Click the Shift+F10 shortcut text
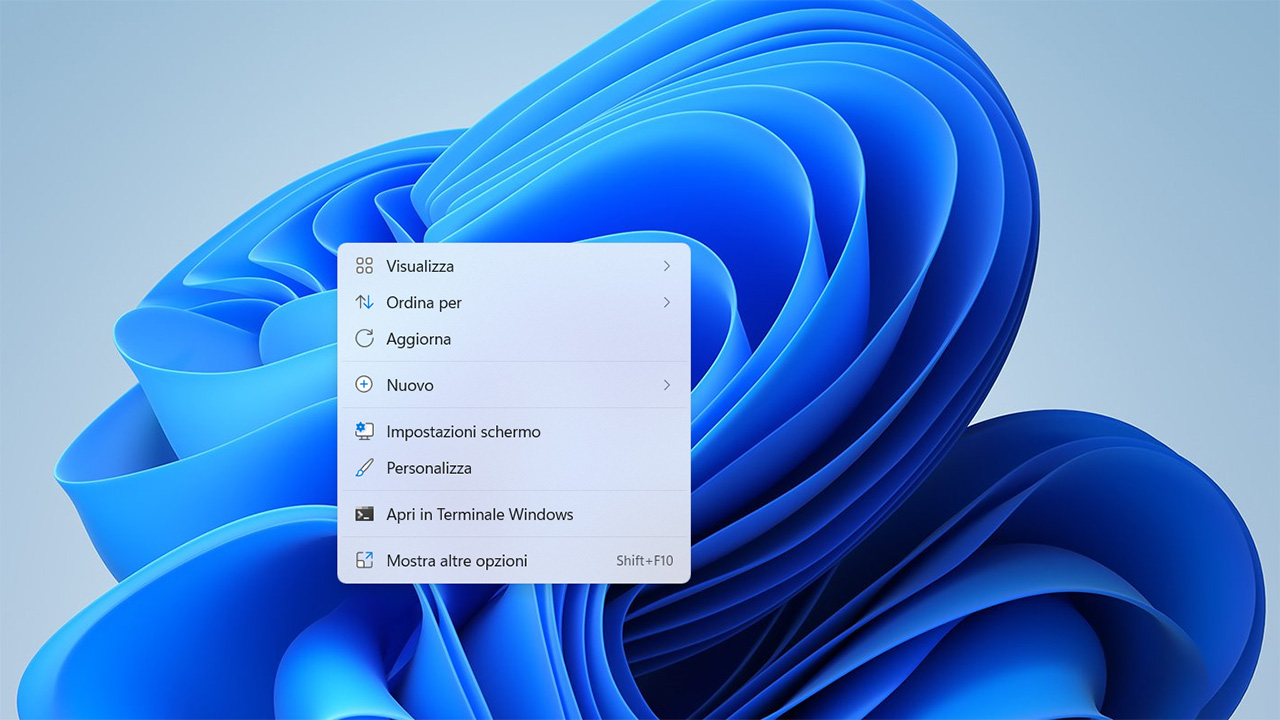Screen dimensions: 1280x720 click(x=645, y=561)
